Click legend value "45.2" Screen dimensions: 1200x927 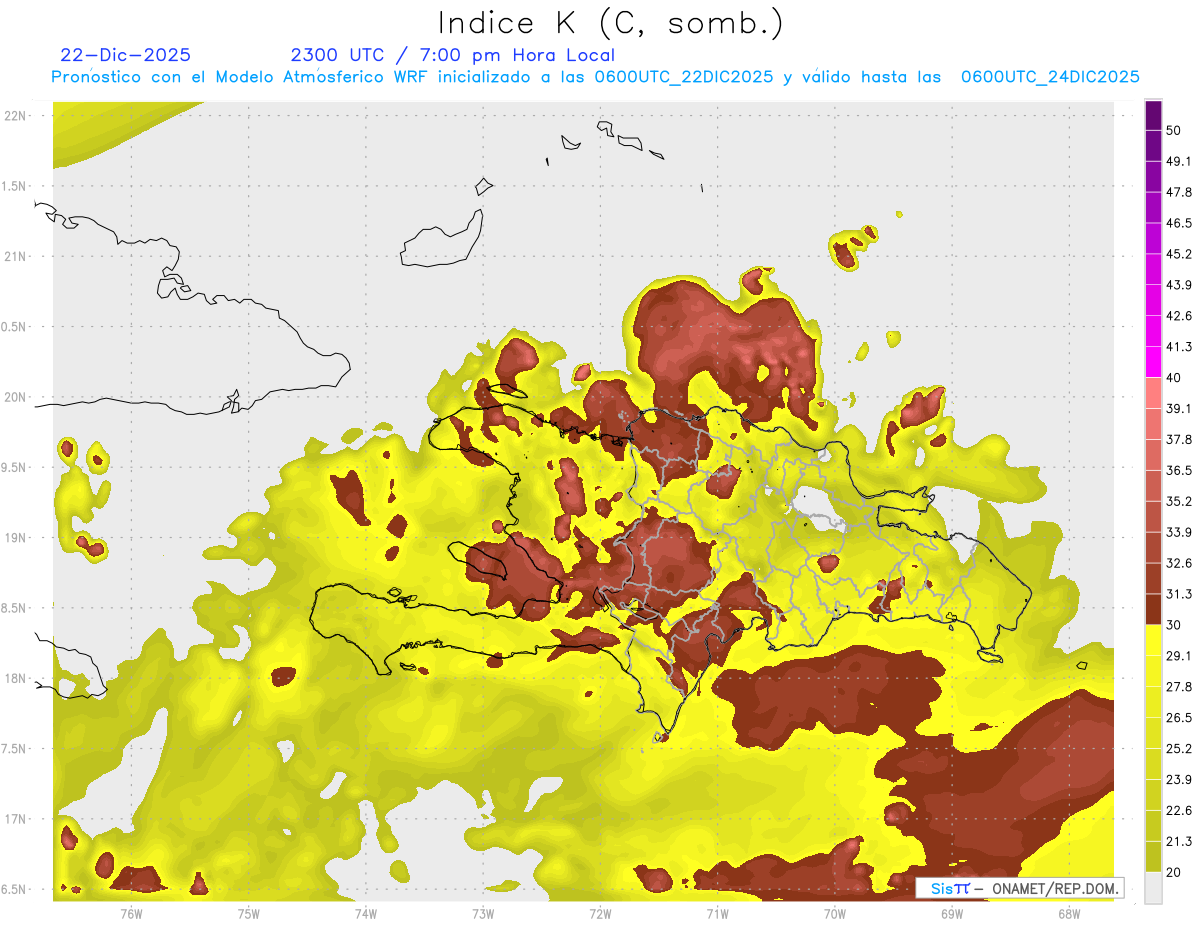click(x=1179, y=255)
